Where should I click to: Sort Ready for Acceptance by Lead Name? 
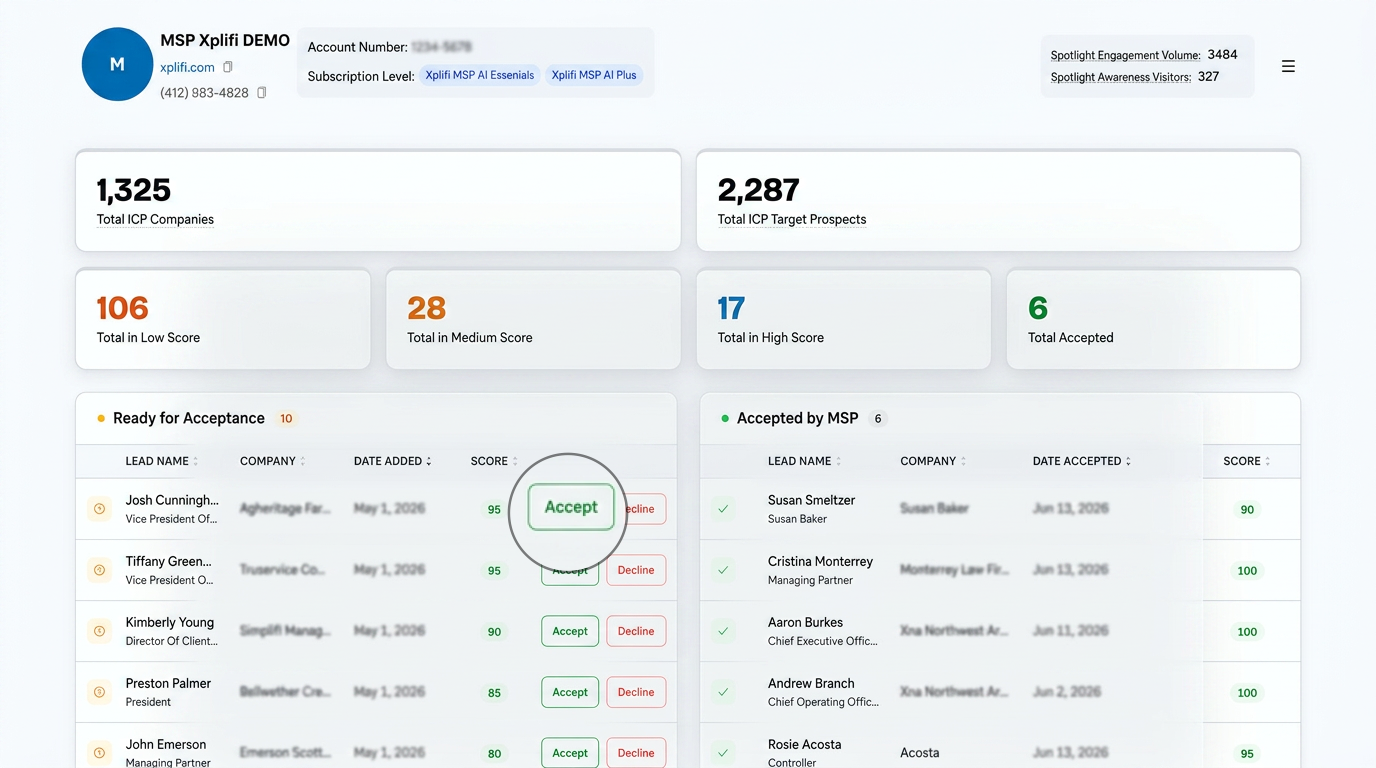(x=162, y=461)
